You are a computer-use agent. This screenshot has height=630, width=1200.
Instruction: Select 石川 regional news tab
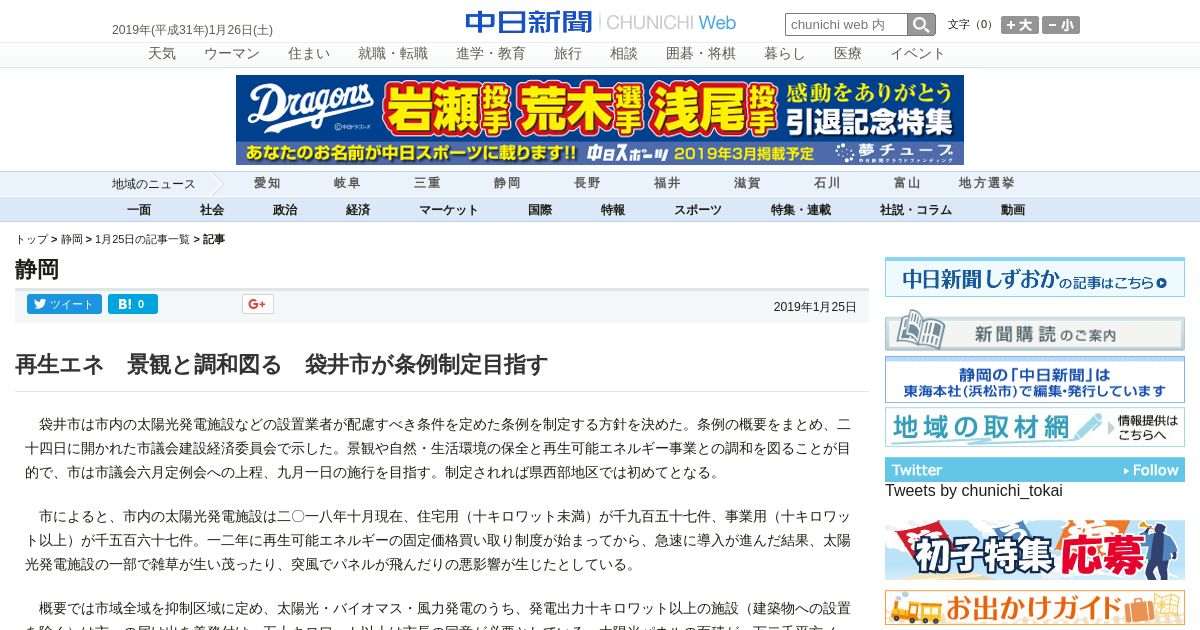(x=827, y=183)
